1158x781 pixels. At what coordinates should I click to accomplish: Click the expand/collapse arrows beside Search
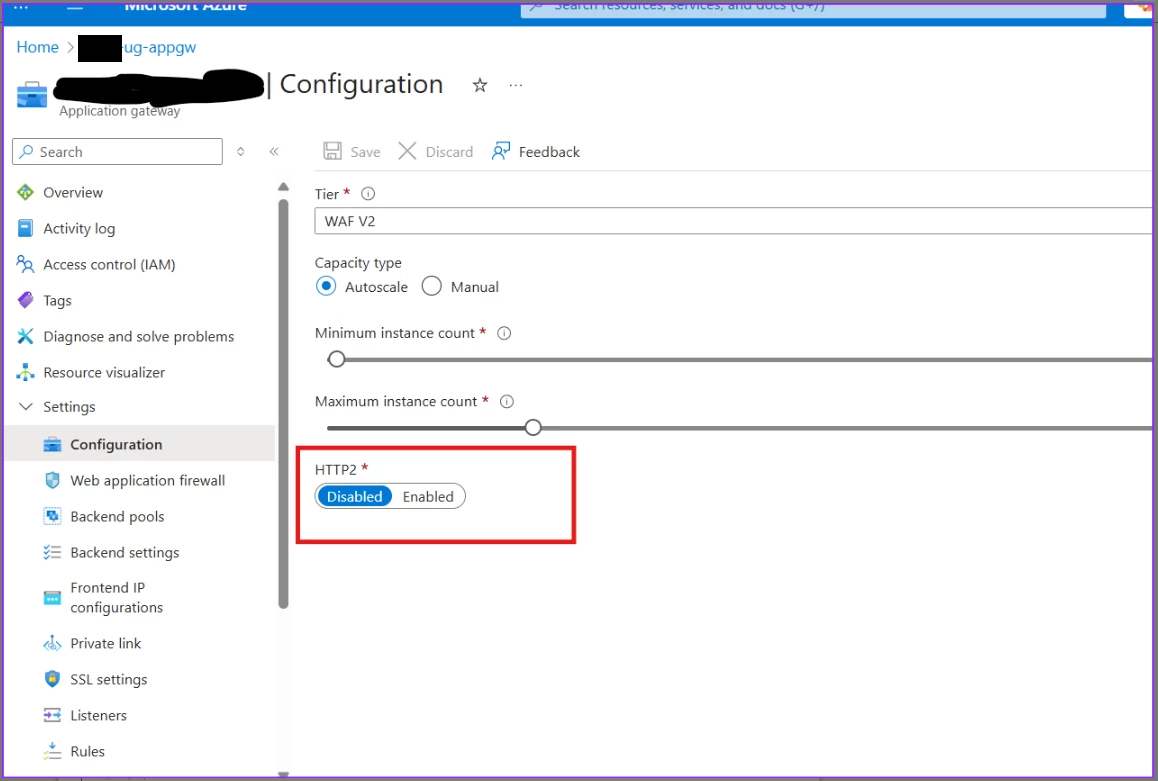pos(240,151)
